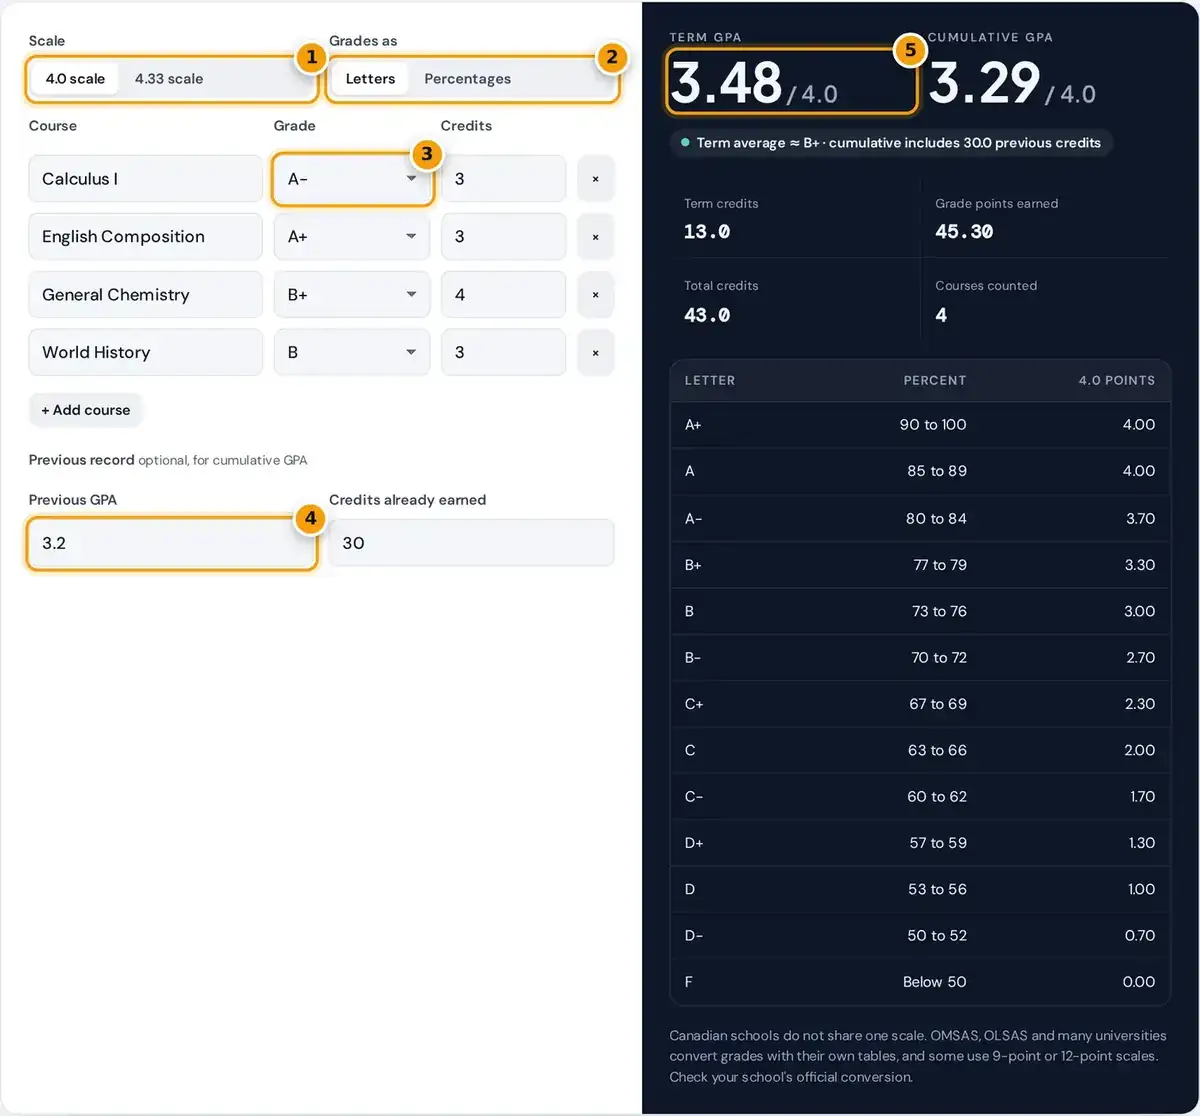Select the 4.0 scale option

(75, 79)
